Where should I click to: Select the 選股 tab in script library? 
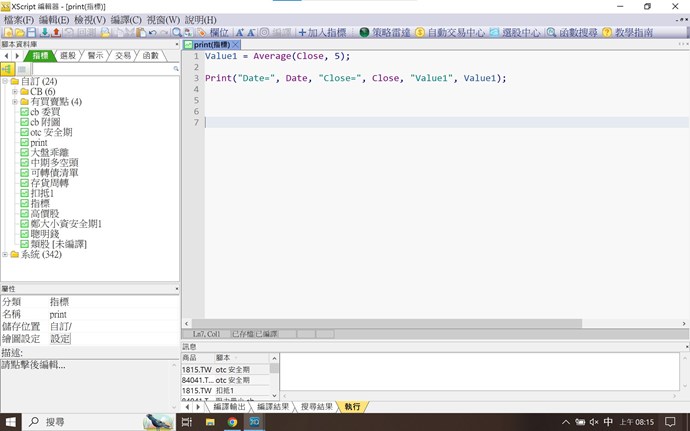[x=68, y=56]
